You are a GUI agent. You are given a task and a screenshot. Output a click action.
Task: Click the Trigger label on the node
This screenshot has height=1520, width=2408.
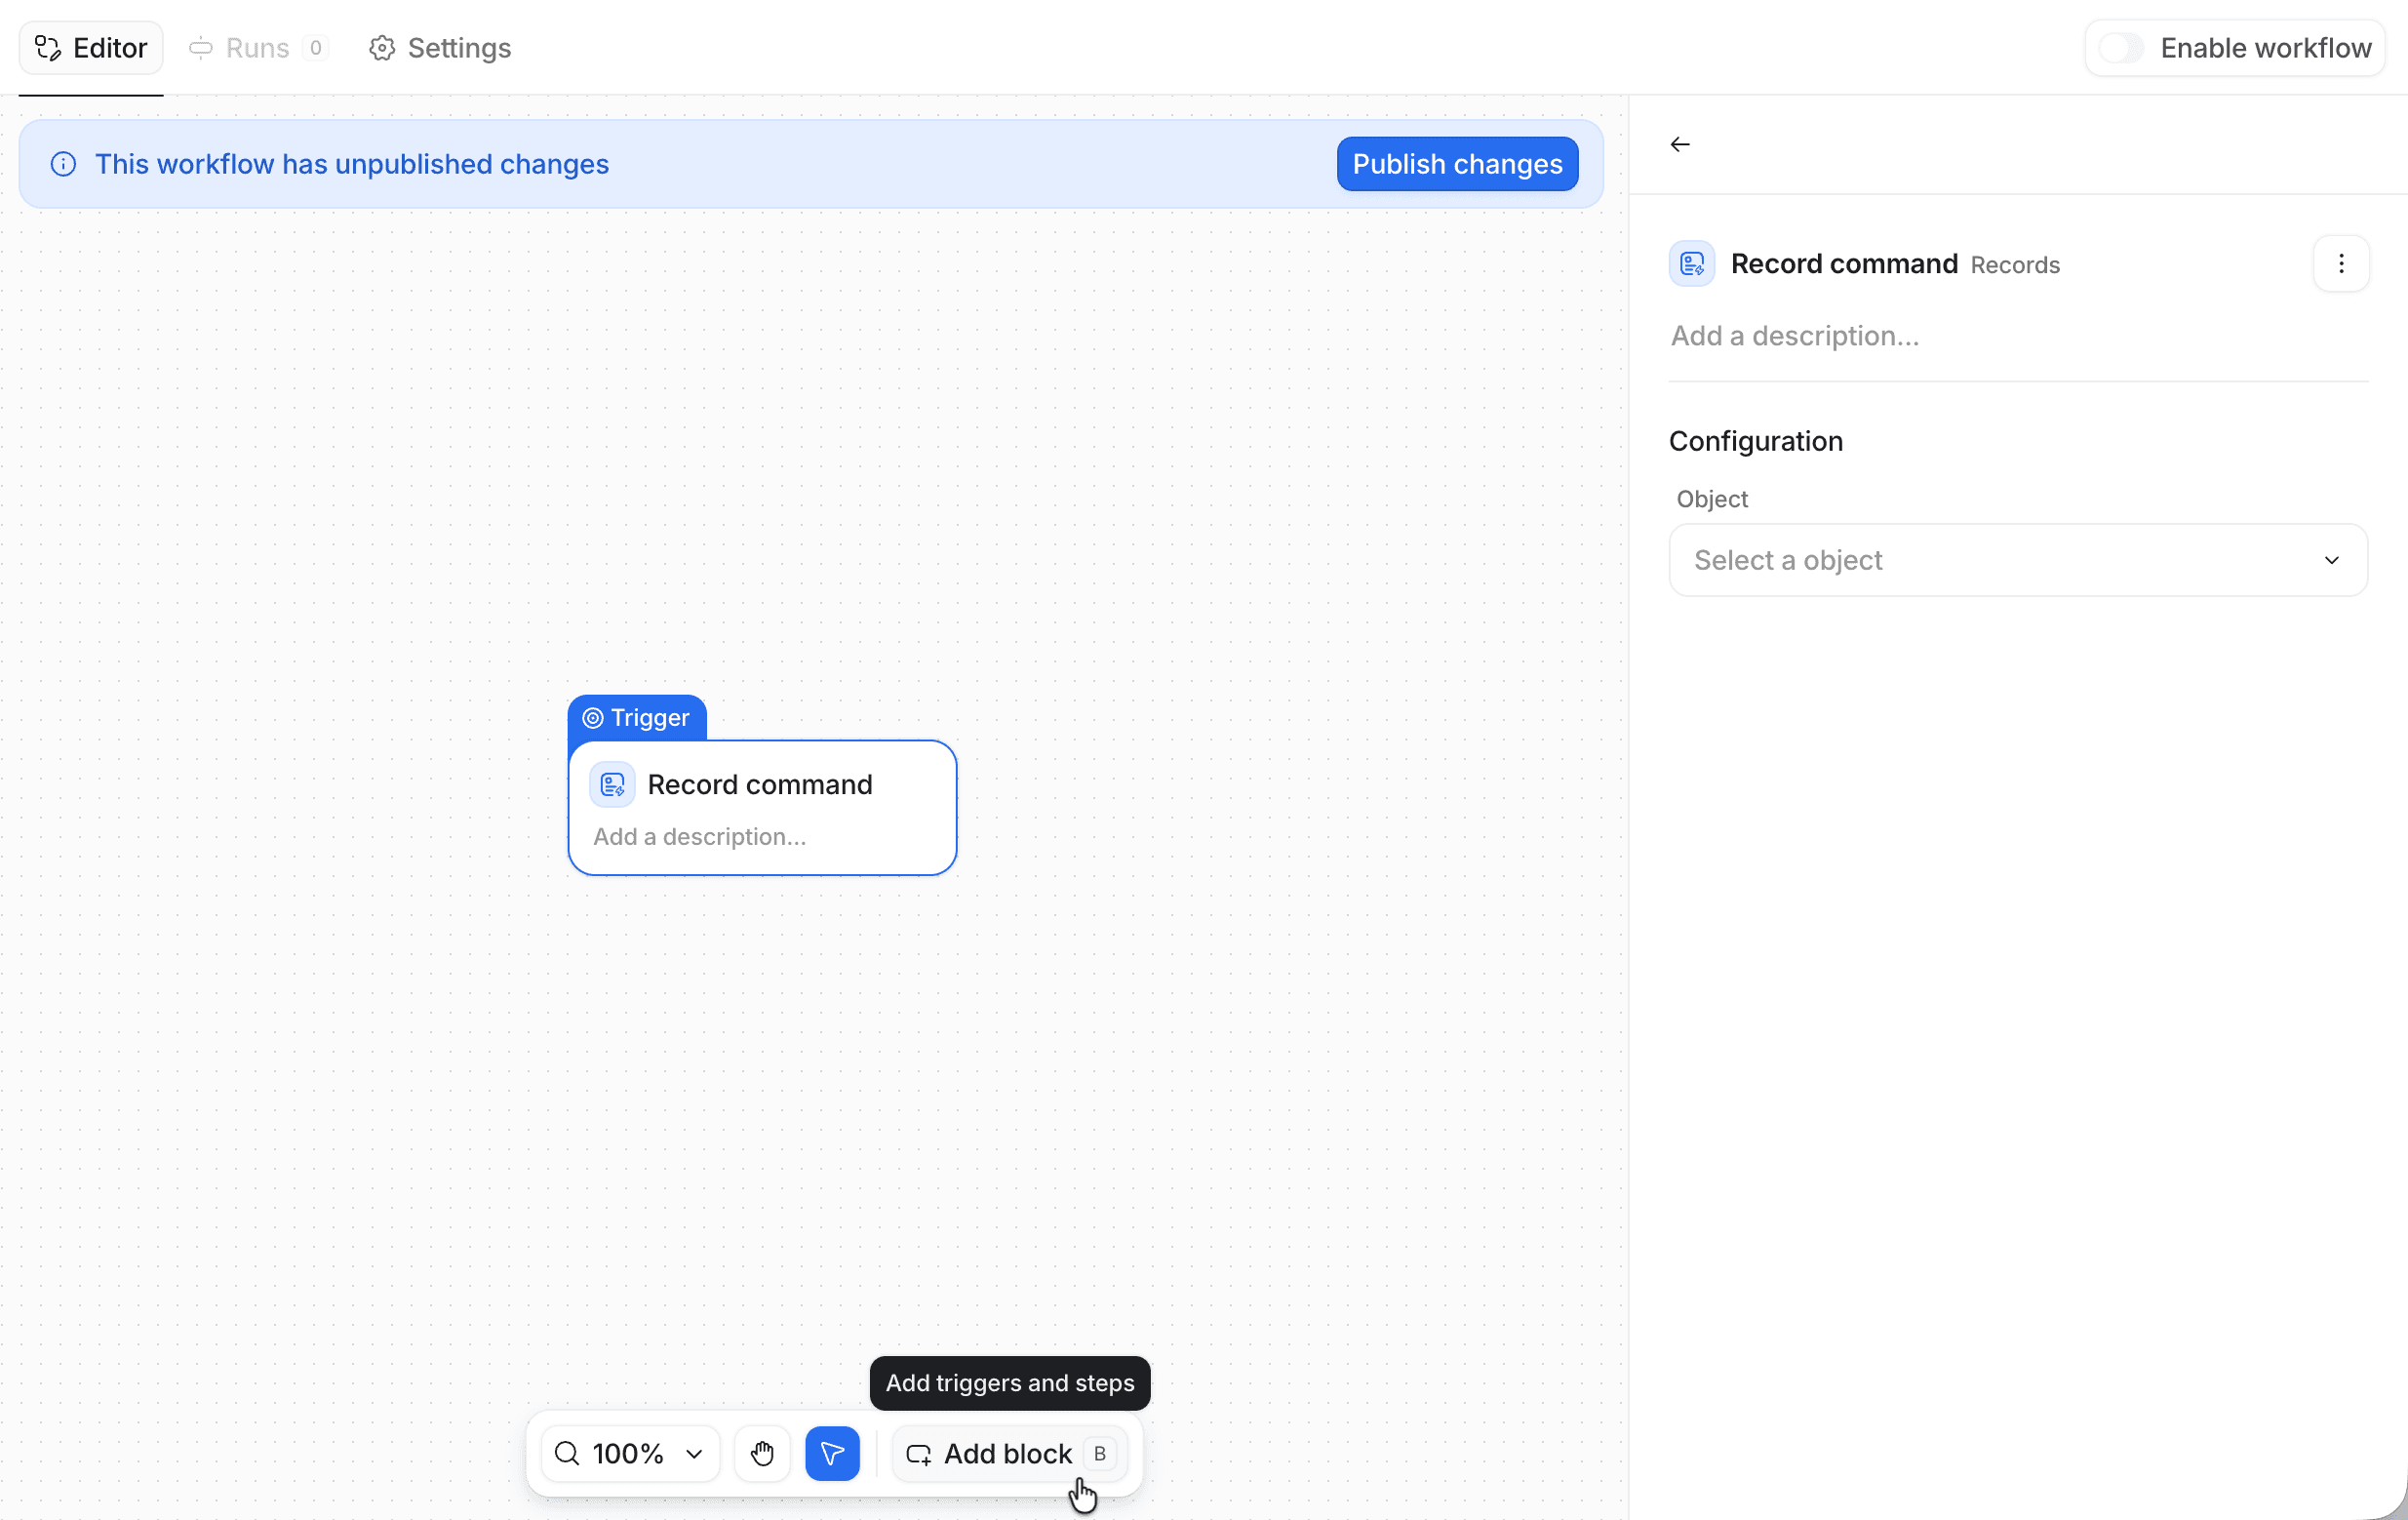pos(637,718)
